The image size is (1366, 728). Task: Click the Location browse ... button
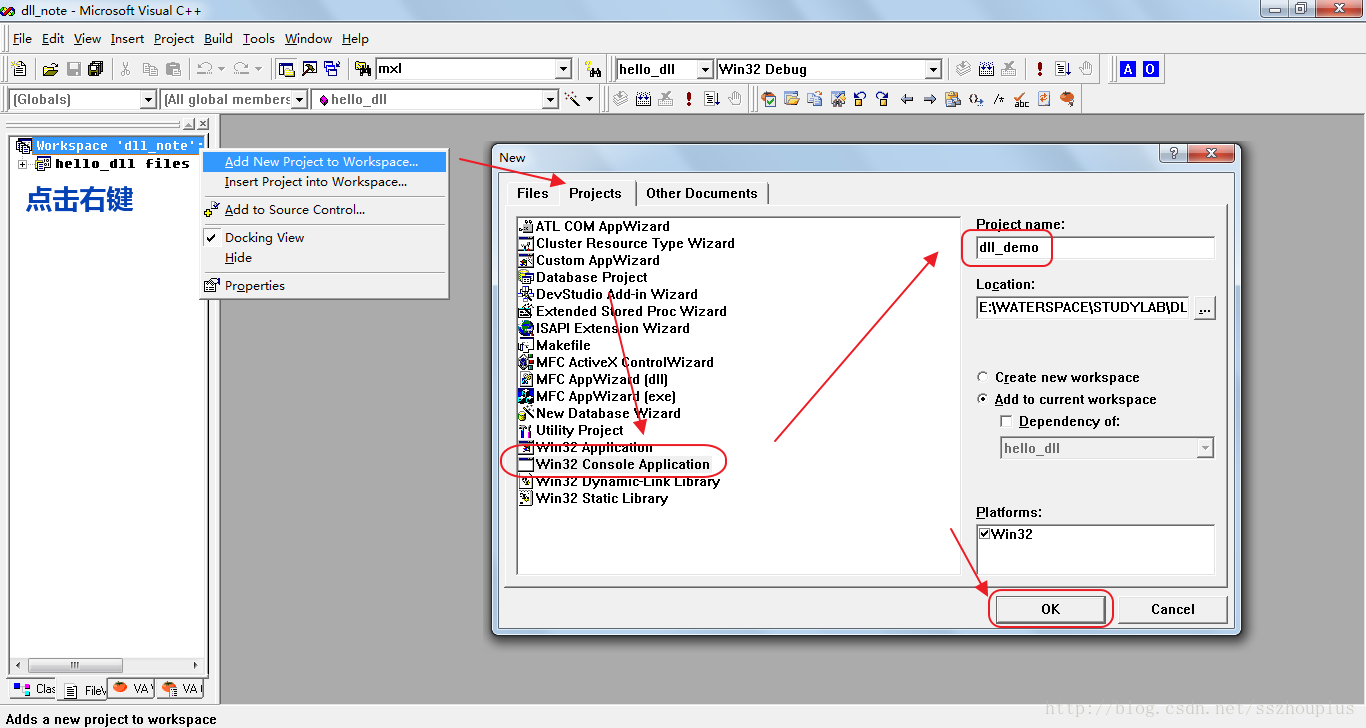pyautogui.click(x=1205, y=308)
